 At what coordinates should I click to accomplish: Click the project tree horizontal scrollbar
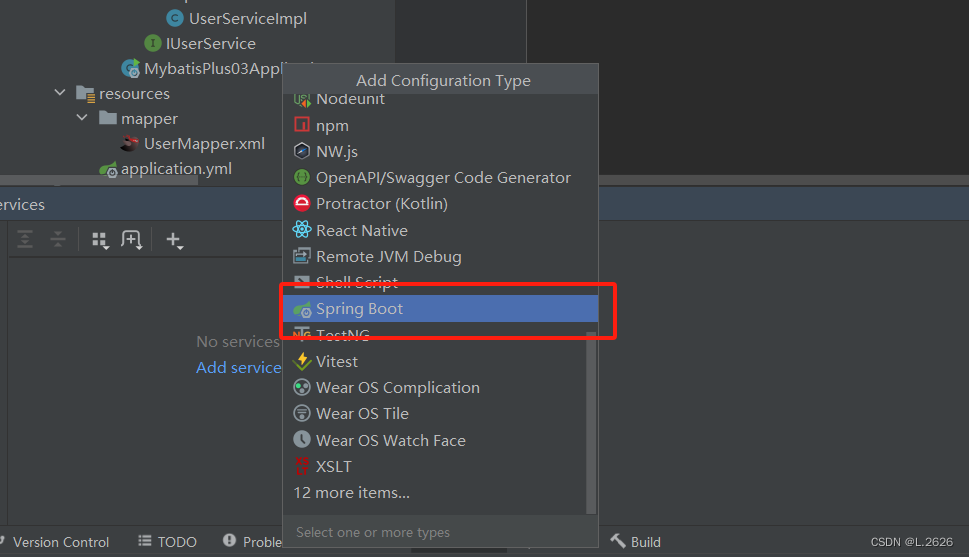click(x=99, y=180)
